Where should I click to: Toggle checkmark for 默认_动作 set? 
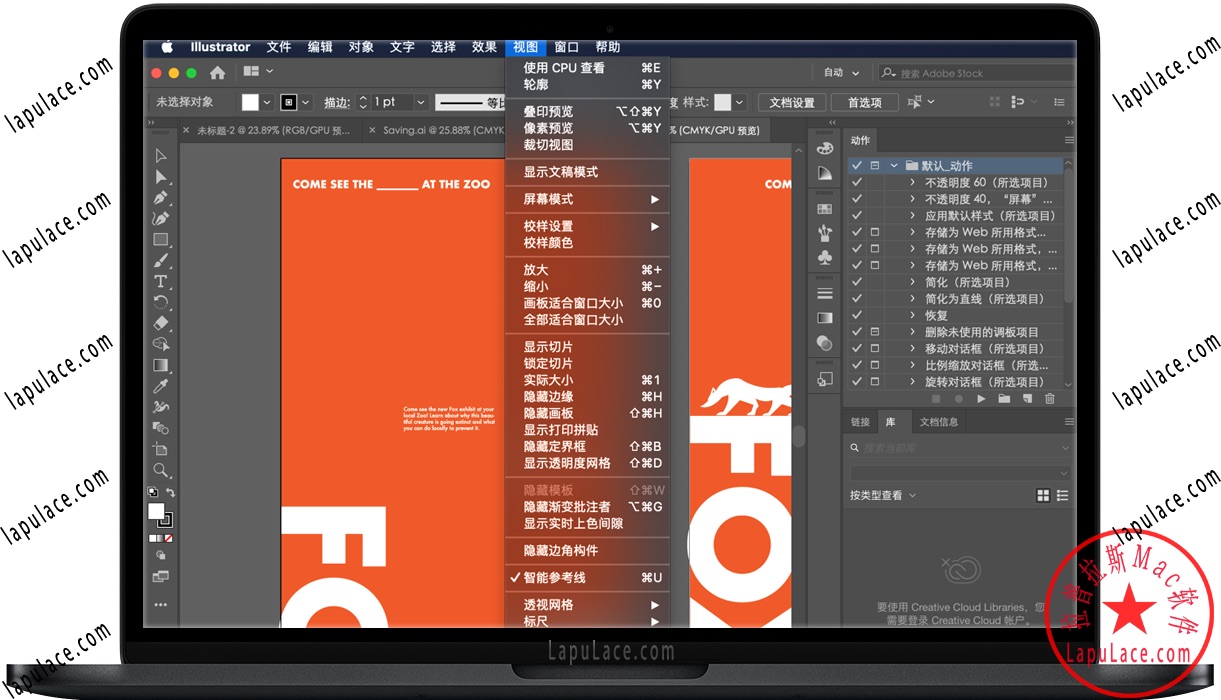857,166
